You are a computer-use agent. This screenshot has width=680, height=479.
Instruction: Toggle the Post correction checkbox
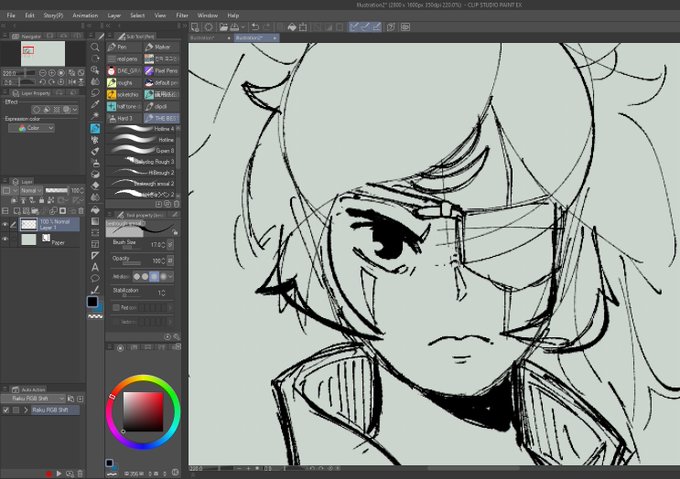click(116, 307)
